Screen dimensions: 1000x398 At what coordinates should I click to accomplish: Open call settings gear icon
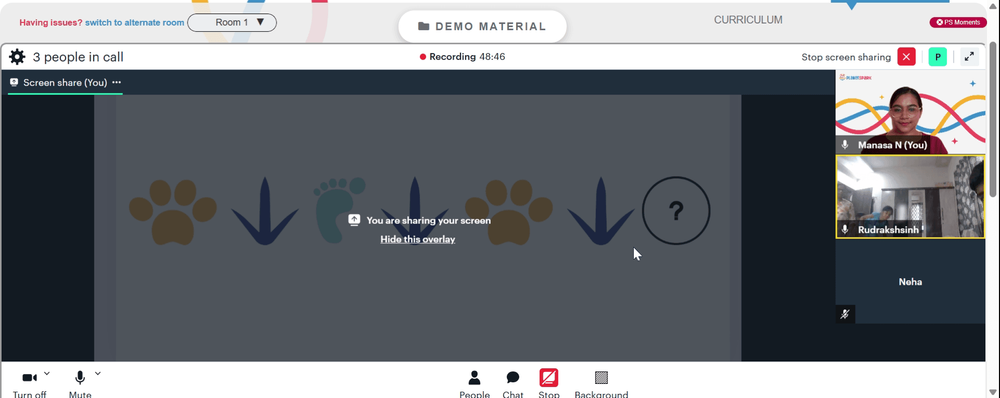click(17, 57)
